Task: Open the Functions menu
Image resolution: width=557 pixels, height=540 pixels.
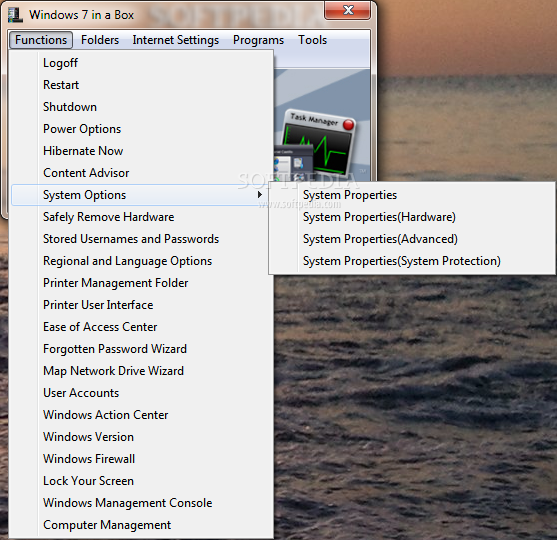Action: click(41, 40)
